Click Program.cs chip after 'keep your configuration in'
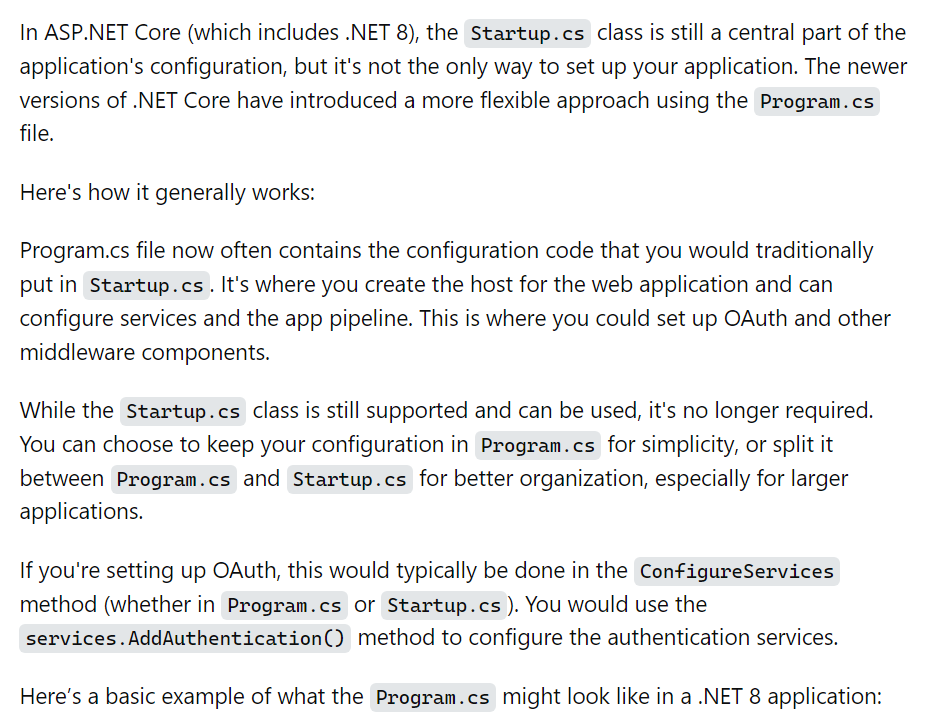 pos(538,445)
